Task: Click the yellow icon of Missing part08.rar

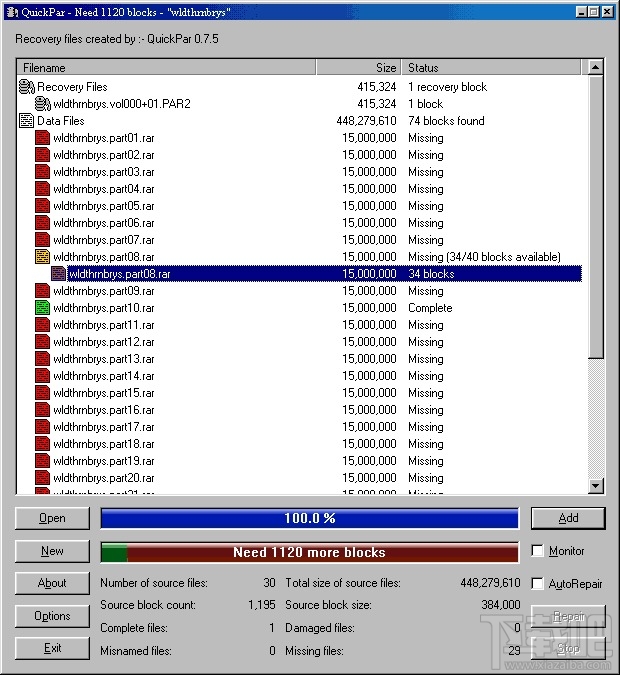Action: 42,257
